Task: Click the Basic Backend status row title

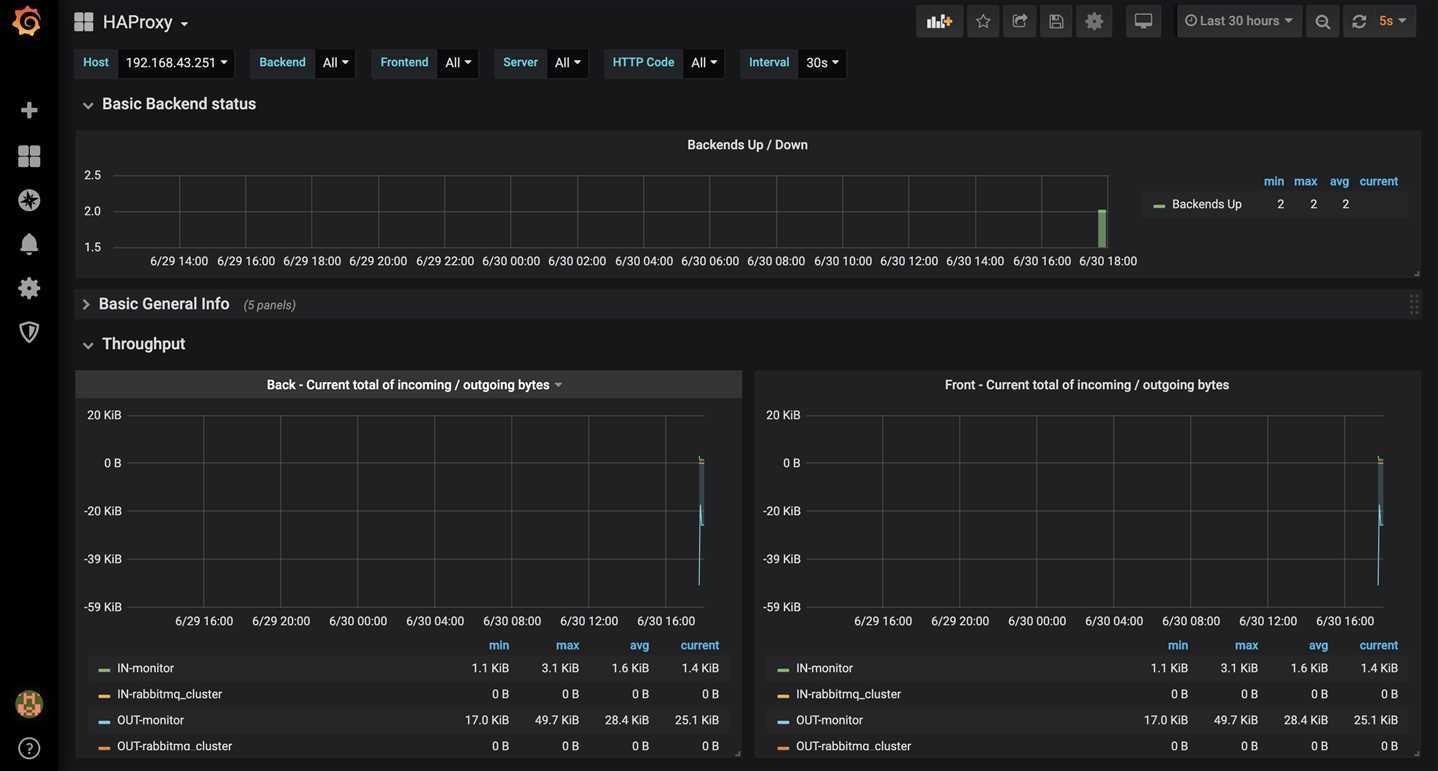Action: point(179,104)
